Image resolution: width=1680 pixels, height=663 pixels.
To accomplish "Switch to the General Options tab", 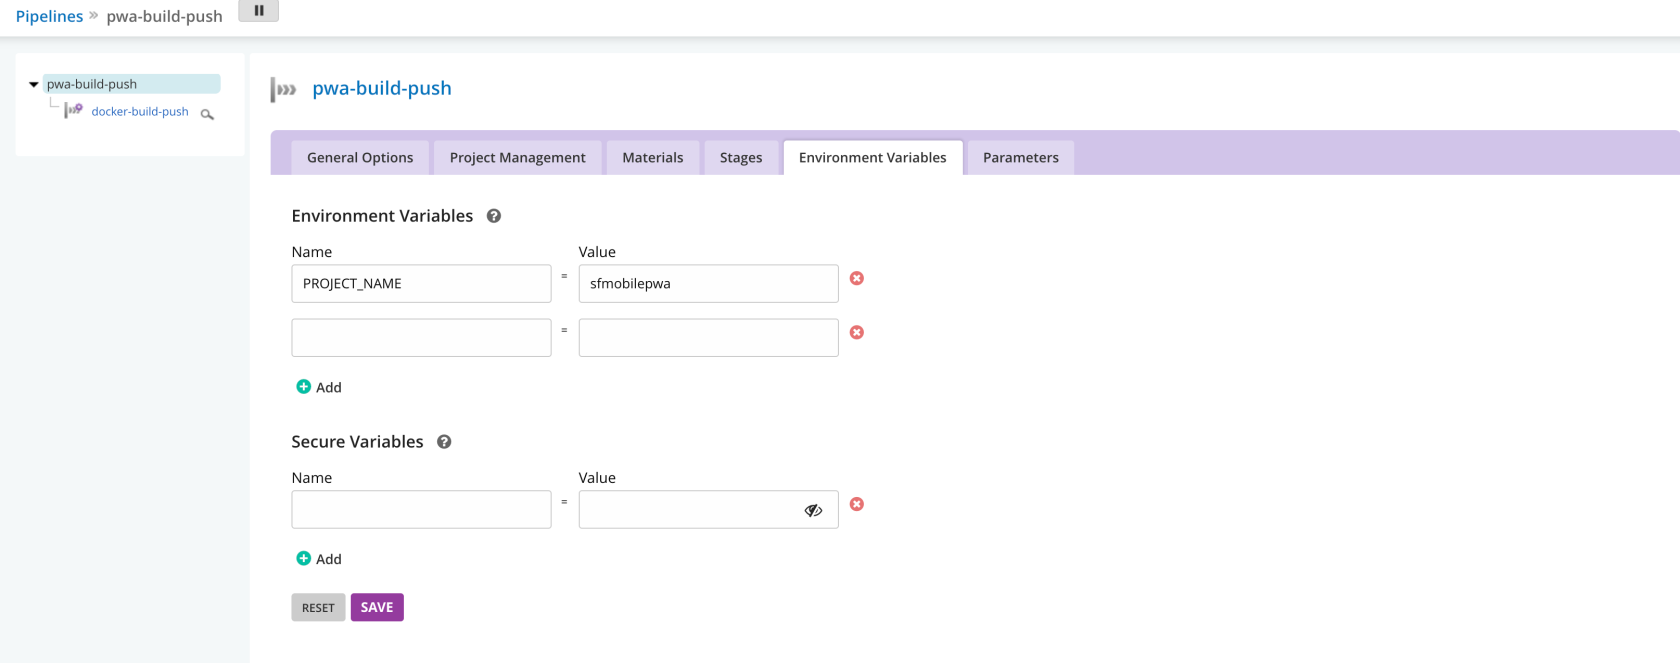I will (360, 158).
